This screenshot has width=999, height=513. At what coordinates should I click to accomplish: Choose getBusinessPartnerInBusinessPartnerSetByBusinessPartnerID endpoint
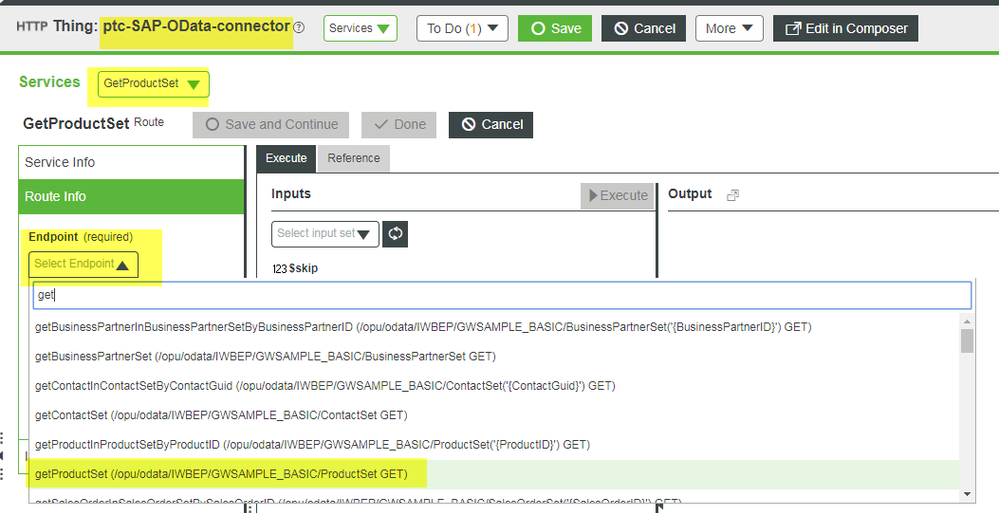(x=494, y=328)
